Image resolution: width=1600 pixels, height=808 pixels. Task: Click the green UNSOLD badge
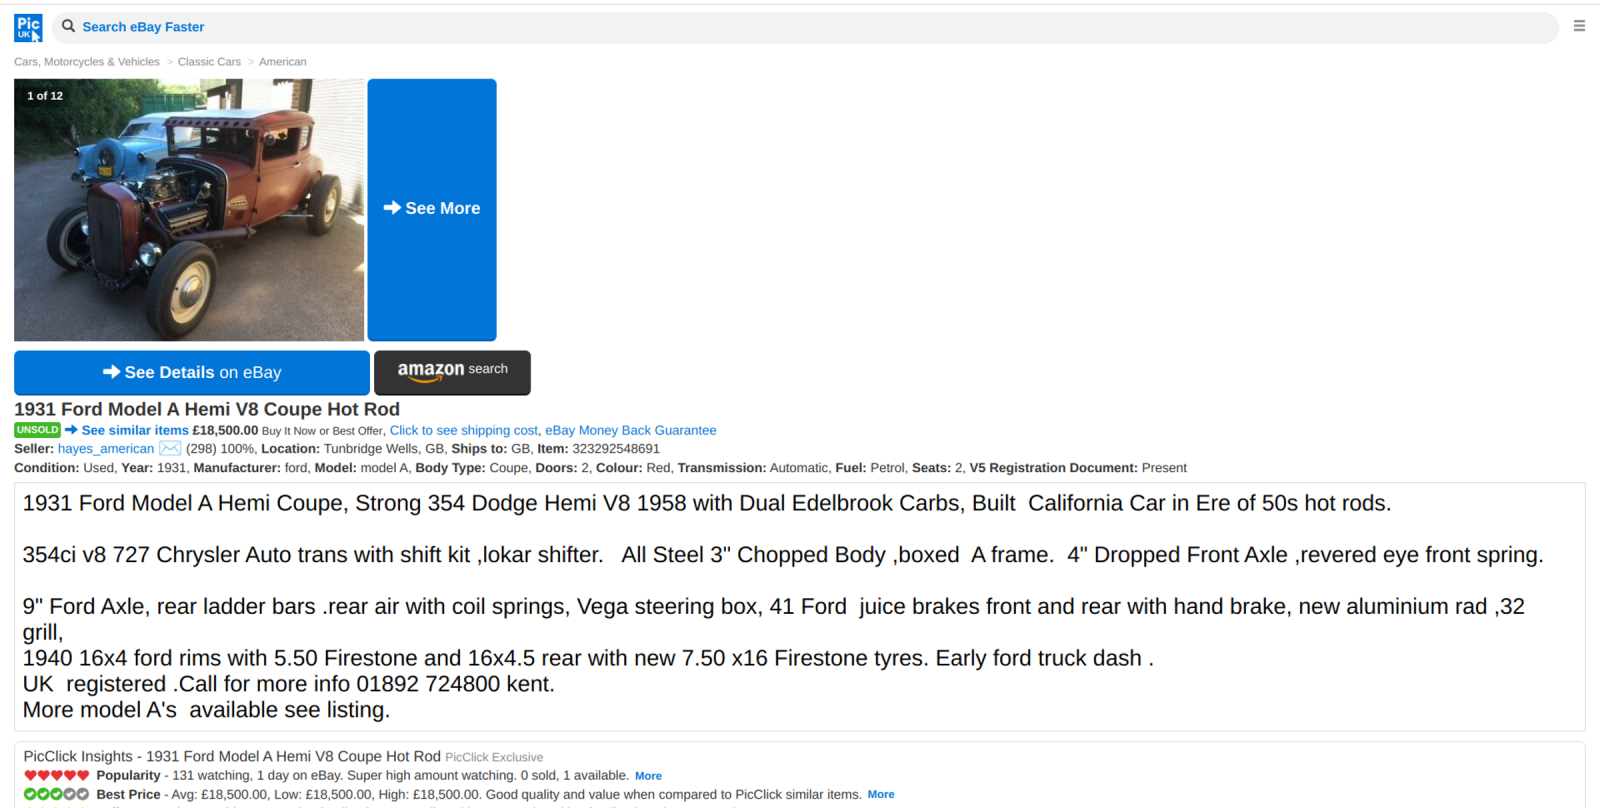coord(37,430)
